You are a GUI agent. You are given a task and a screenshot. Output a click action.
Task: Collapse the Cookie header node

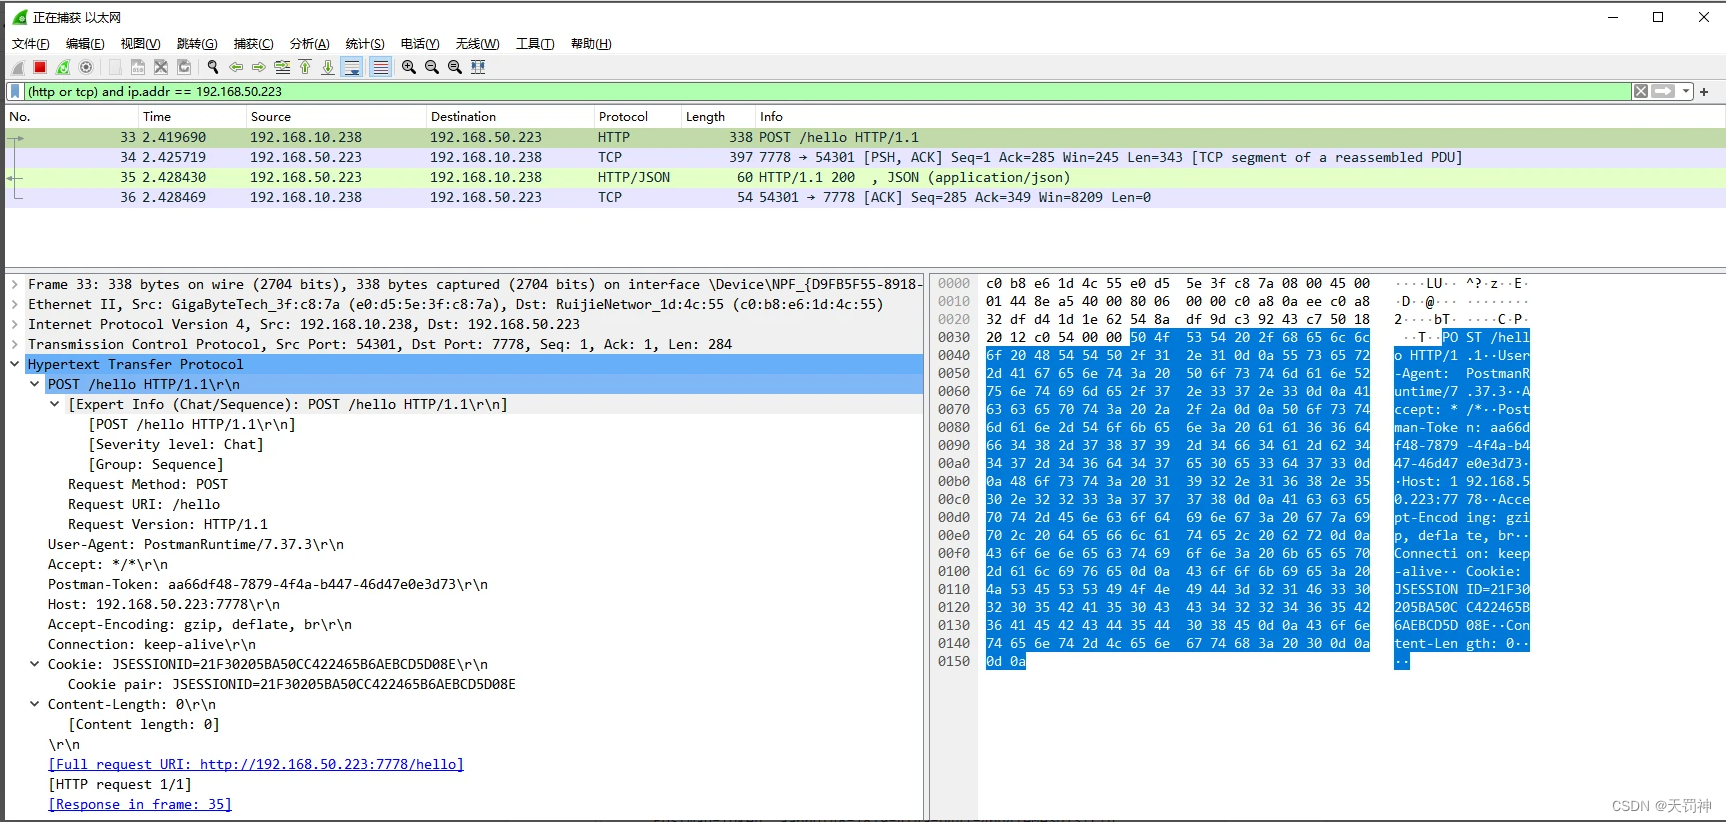[x=35, y=664]
